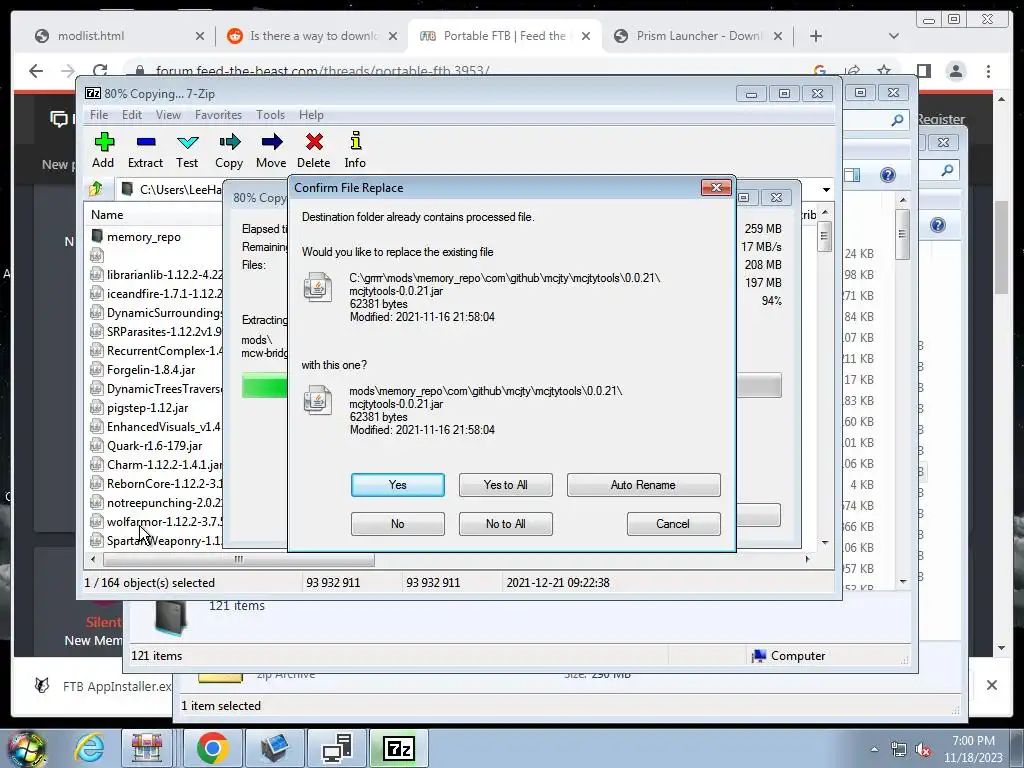Click the 7-Zip horizontal scrollbar thumb
This screenshot has width=1024, height=768.
pos(238,560)
